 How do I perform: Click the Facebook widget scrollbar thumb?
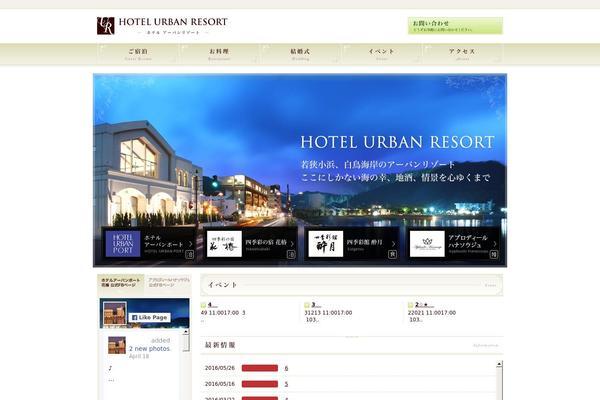click(186, 343)
